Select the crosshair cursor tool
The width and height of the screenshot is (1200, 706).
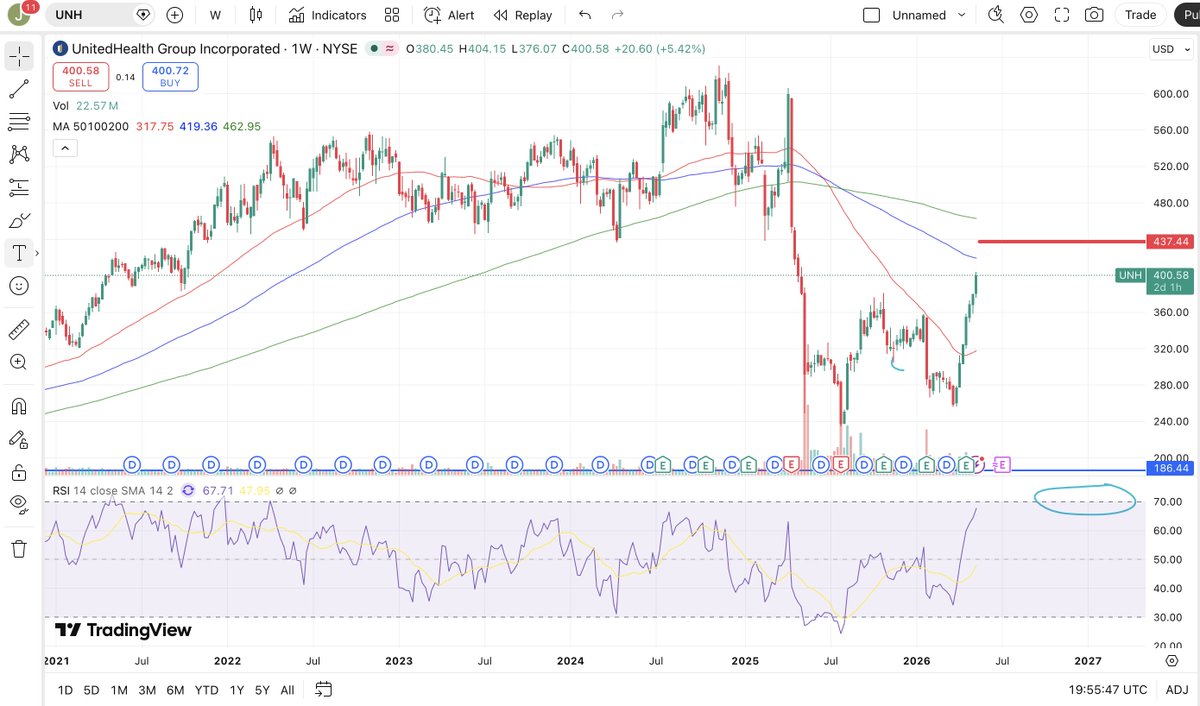click(x=19, y=56)
